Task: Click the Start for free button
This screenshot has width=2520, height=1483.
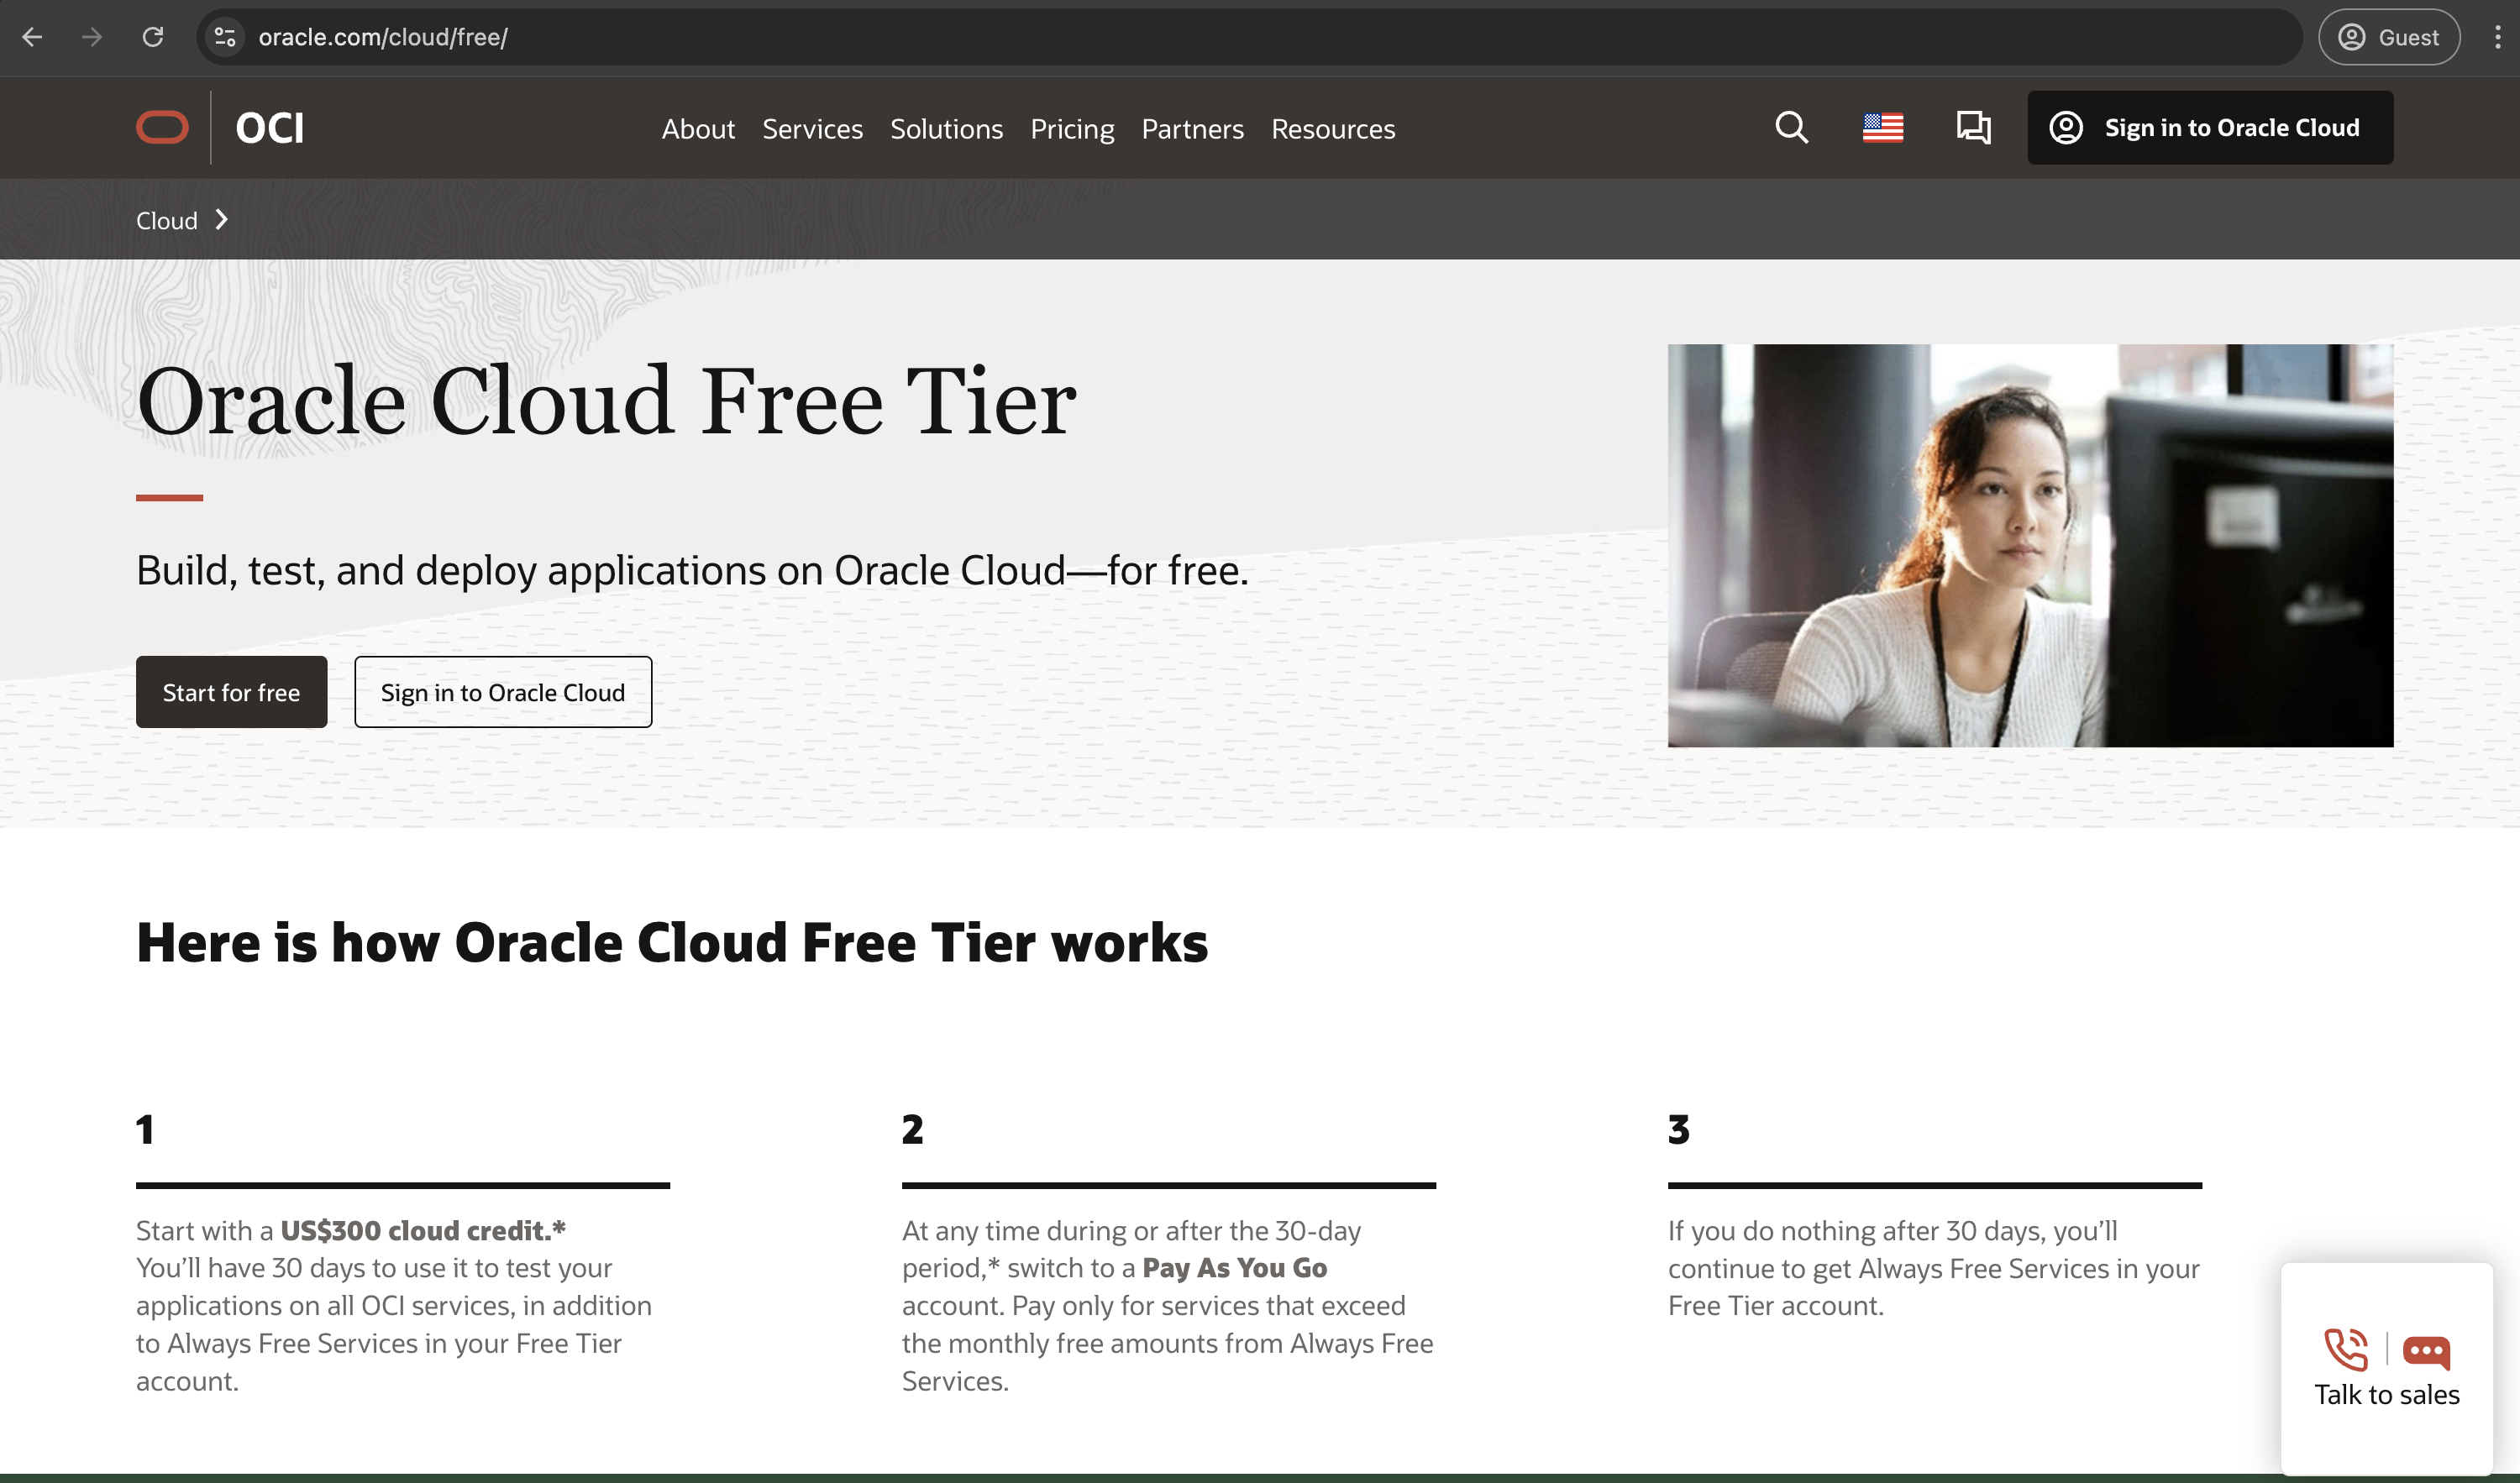Action: [x=231, y=692]
